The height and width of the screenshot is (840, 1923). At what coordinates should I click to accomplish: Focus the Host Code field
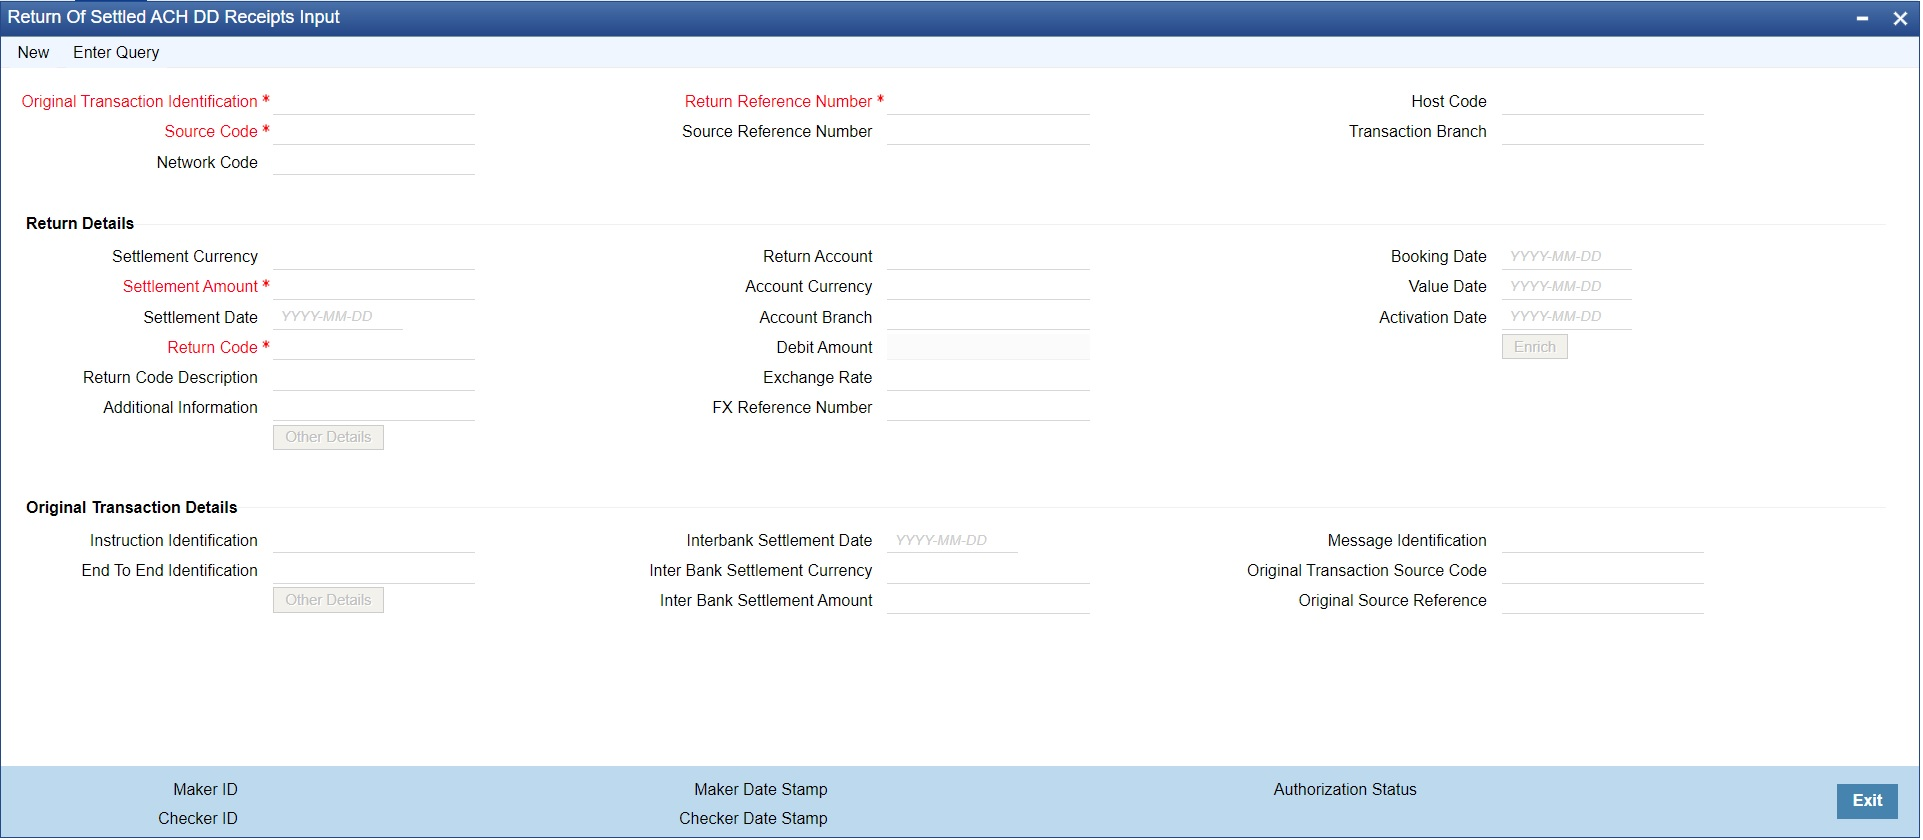[x=1603, y=102]
